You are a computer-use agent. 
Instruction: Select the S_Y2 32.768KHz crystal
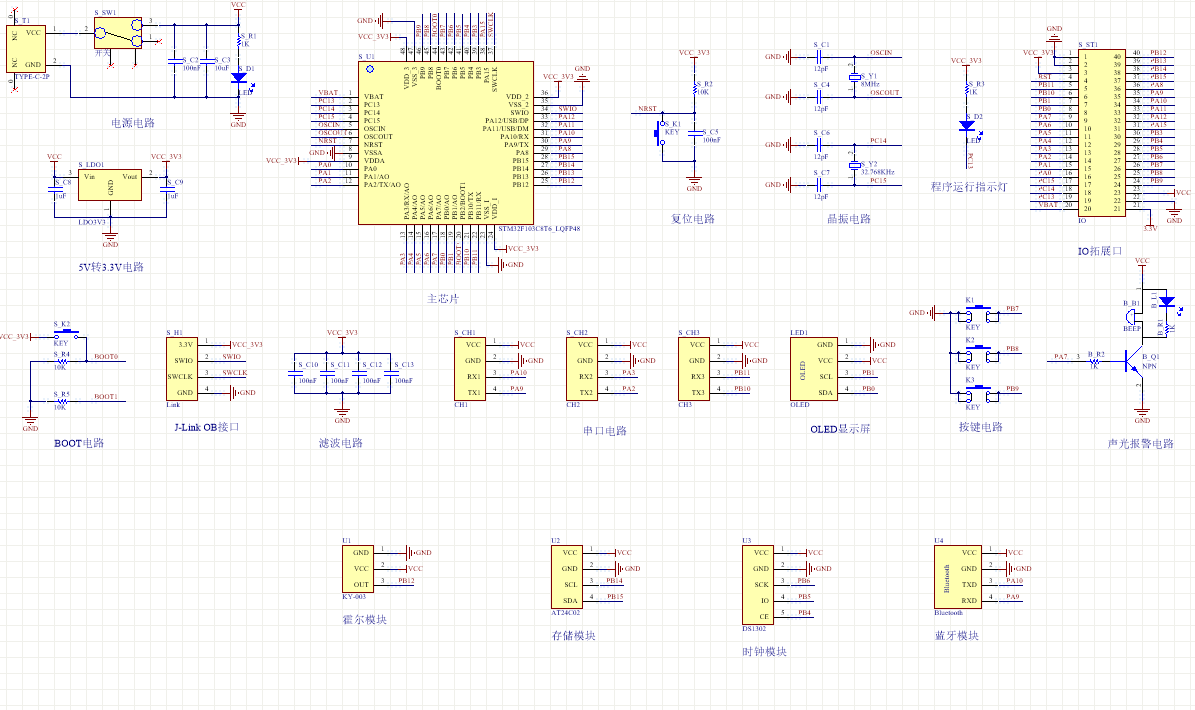(x=854, y=165)
